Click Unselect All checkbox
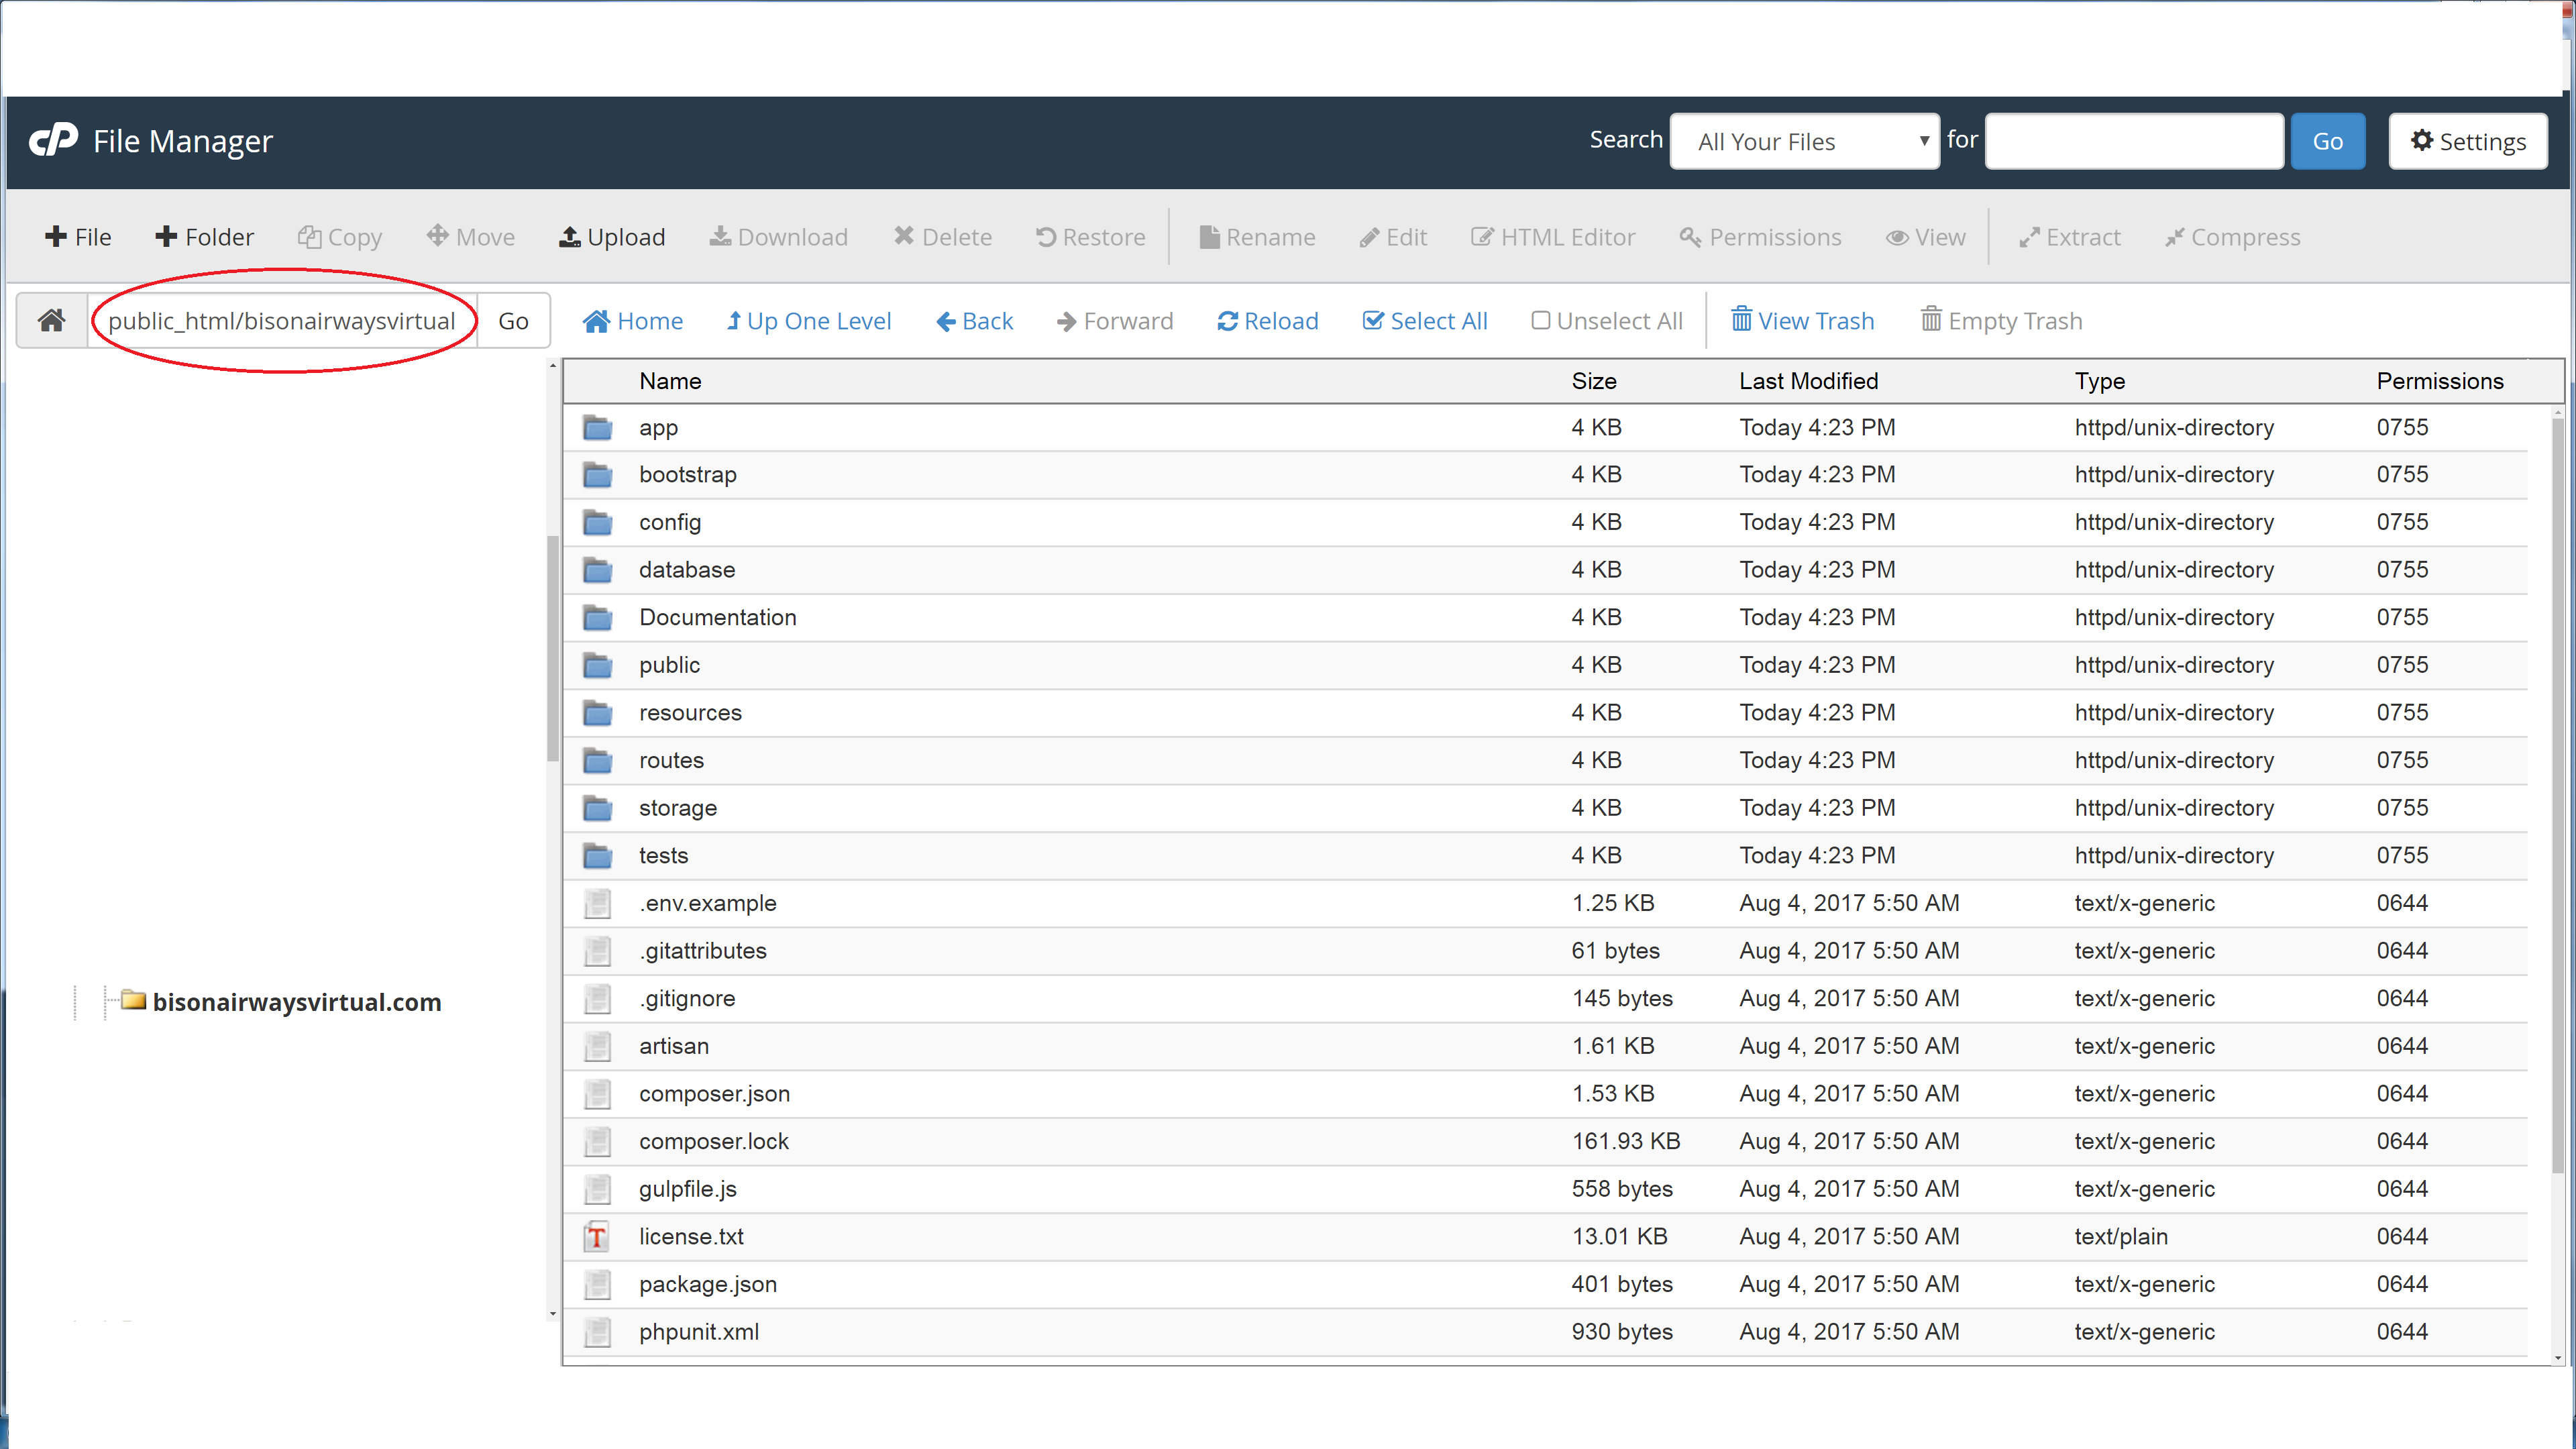Viewport: 2576px width, 1449px height. tap(1541, 321)
